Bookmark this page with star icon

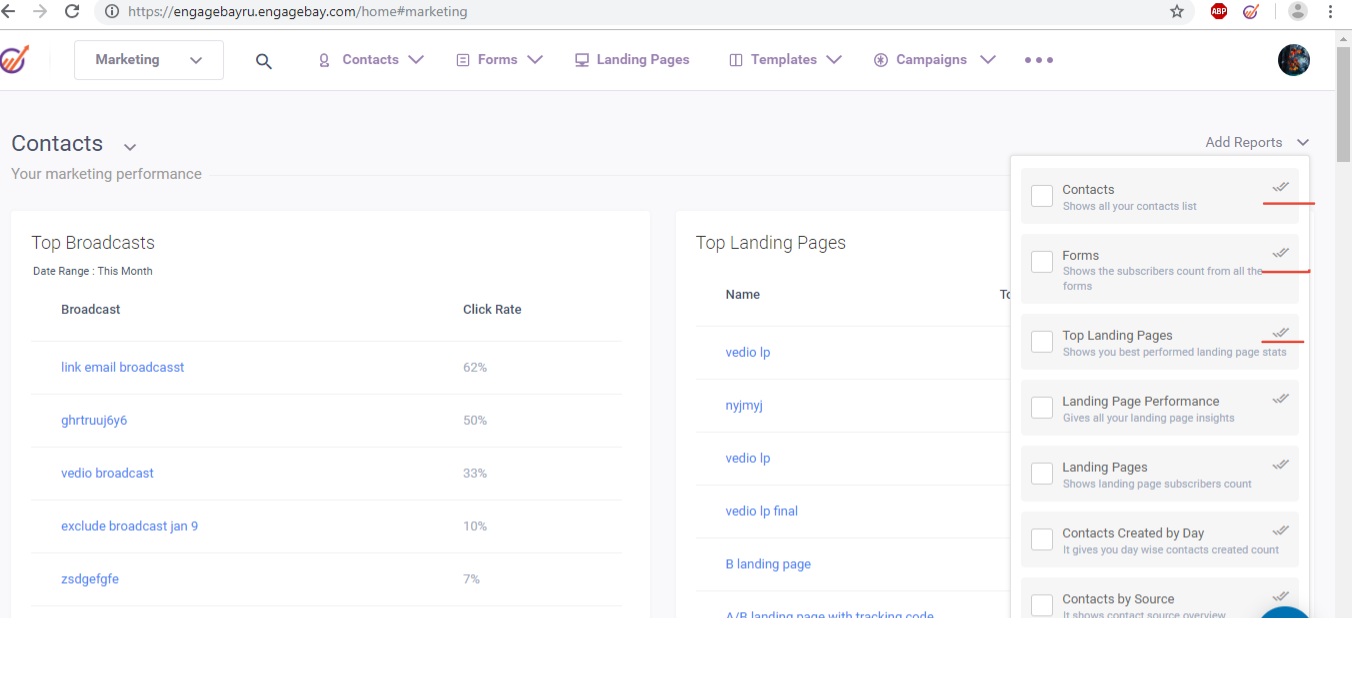tap(1176, 12)
